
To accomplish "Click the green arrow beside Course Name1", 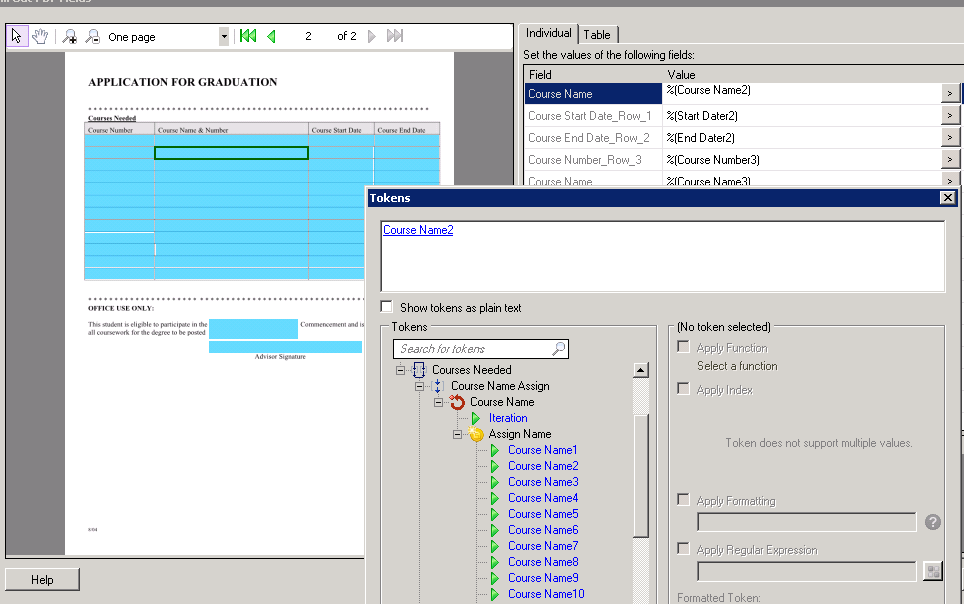I will [x=494, y=450].
